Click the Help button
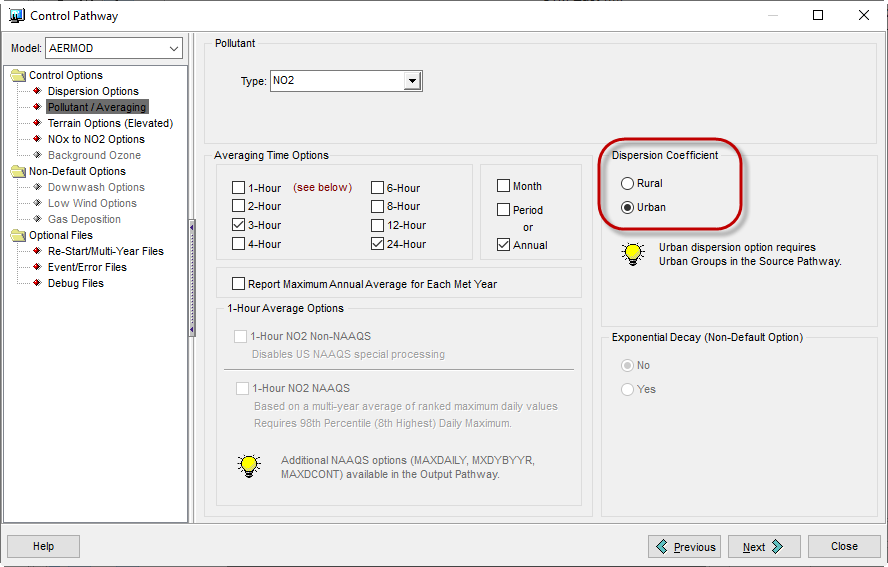The height and width of the screenshot is (567, 888). pyautogui.click(x=44, y=546)
